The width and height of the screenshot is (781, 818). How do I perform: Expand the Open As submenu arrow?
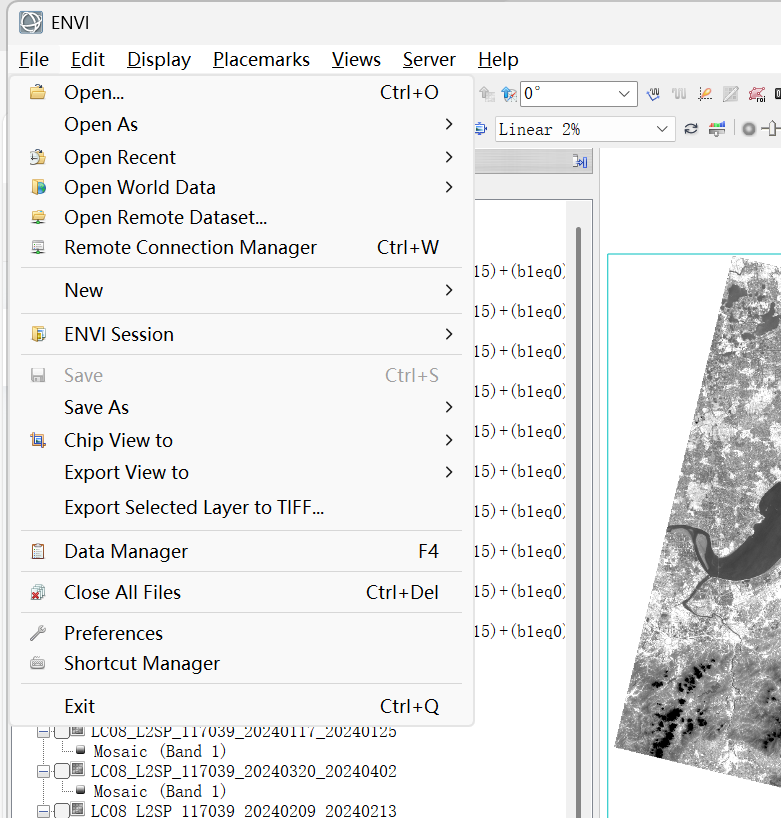[x=449, y=124]
